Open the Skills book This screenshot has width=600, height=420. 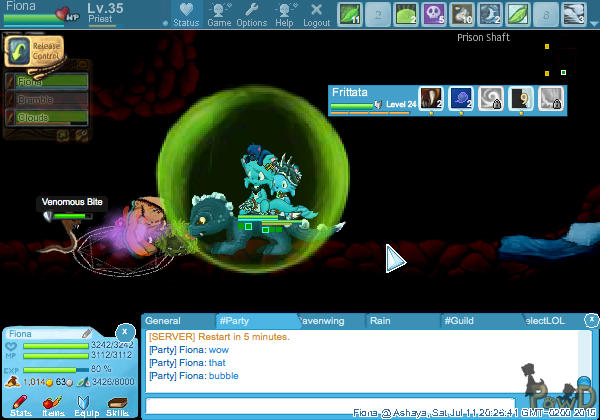coord(117,402)
